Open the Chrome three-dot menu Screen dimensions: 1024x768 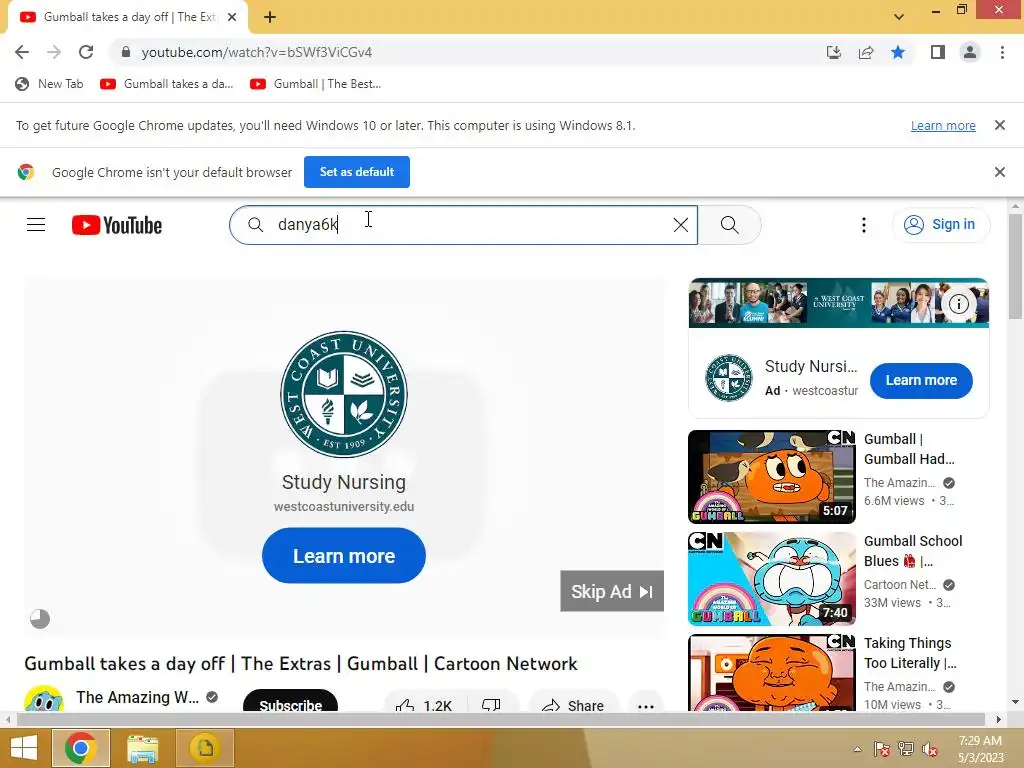point(1002,52)
